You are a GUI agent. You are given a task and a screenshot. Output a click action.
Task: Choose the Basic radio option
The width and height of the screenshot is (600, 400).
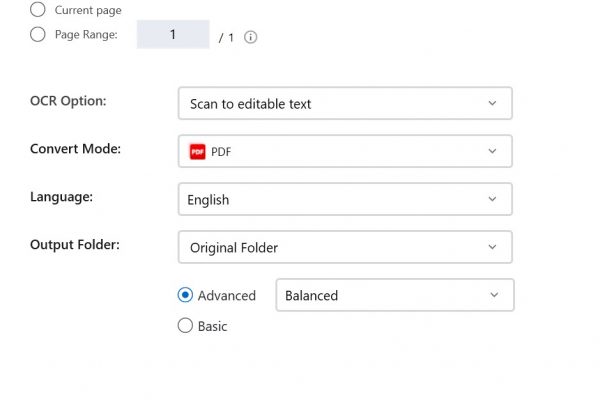185,326
